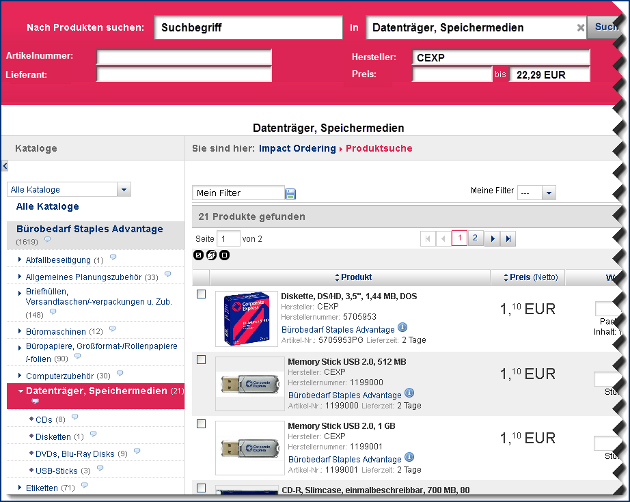This screenshot has height=502, width=630.
Task: Click the Artikelnummer input field
Action: (184, 57)
